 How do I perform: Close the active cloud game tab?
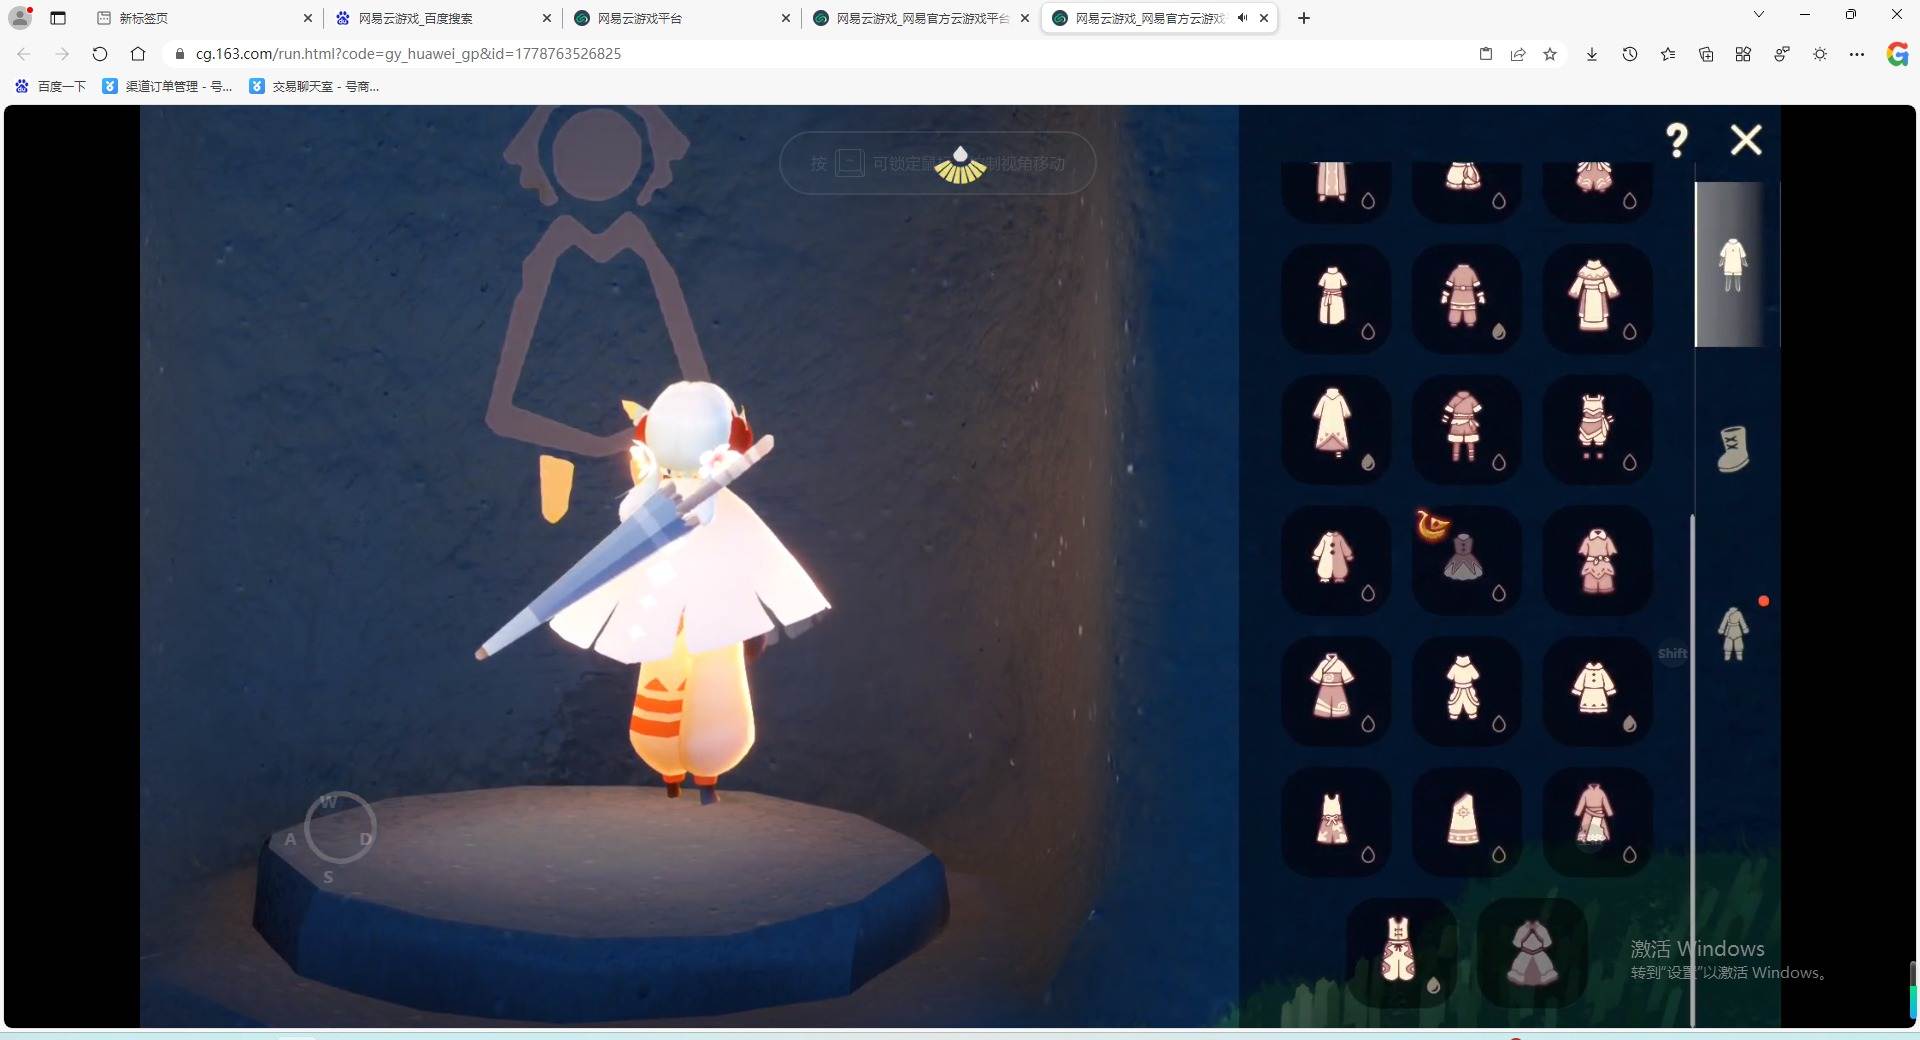(x=1264, y=18)
